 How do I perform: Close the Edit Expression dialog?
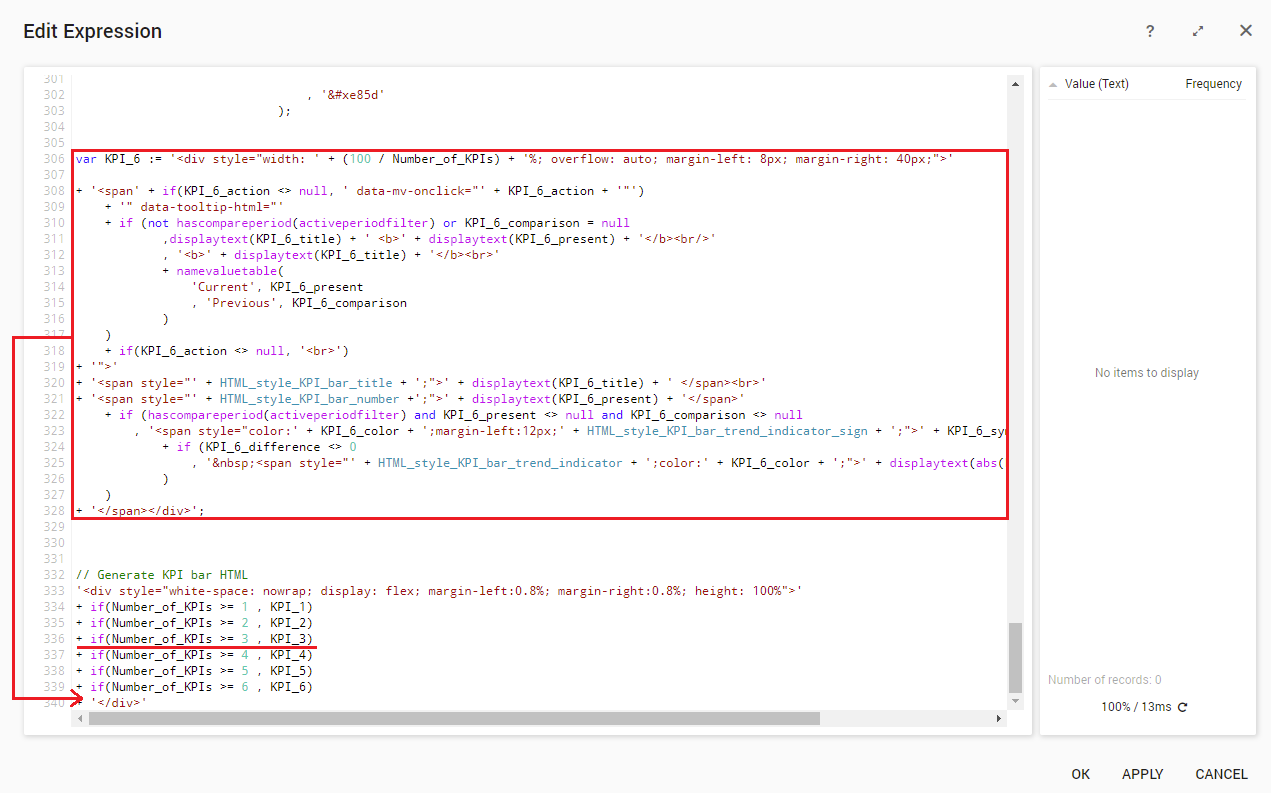pos(1246,31)
